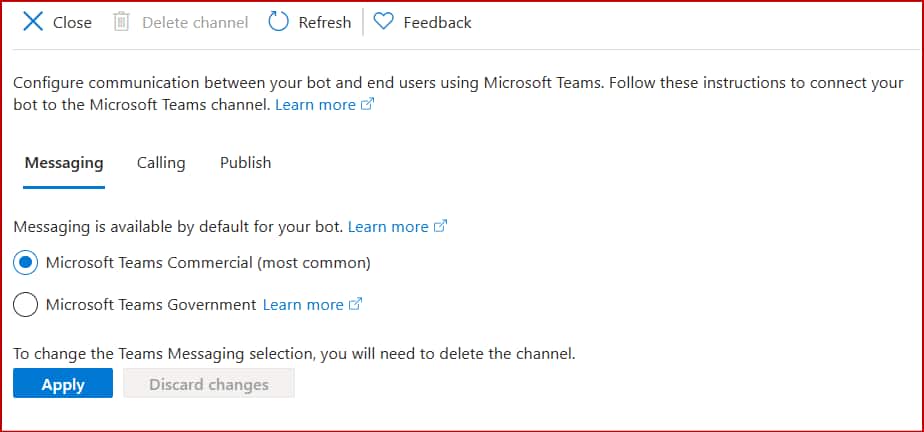Switch to the Messaging tab
Viewport: 924px width, 432px height.
pyautogui.click(x=64, y=163)
